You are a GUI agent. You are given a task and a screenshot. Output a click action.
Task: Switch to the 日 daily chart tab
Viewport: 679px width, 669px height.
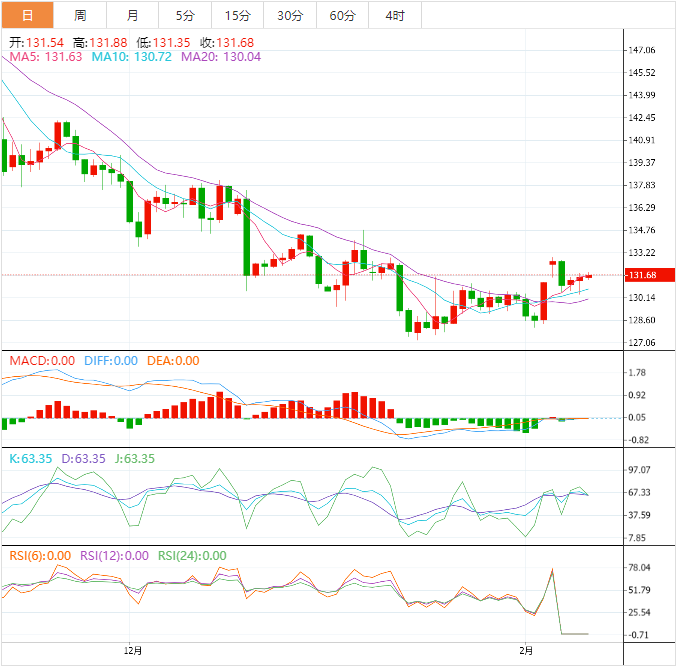click(27, 15)
